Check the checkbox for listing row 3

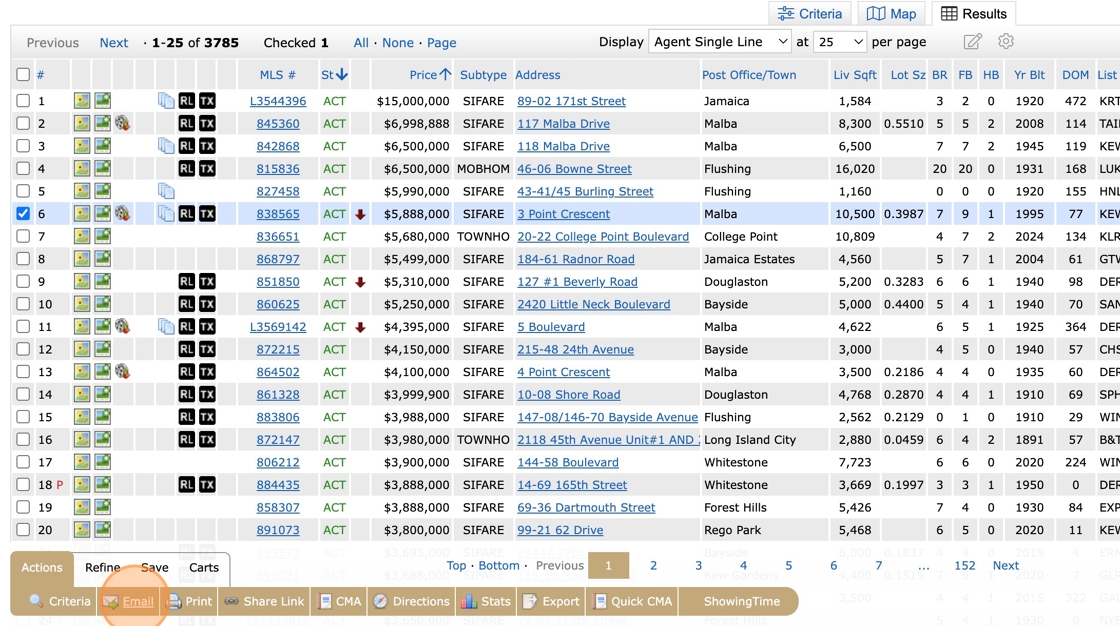click(x=22, y=146)
